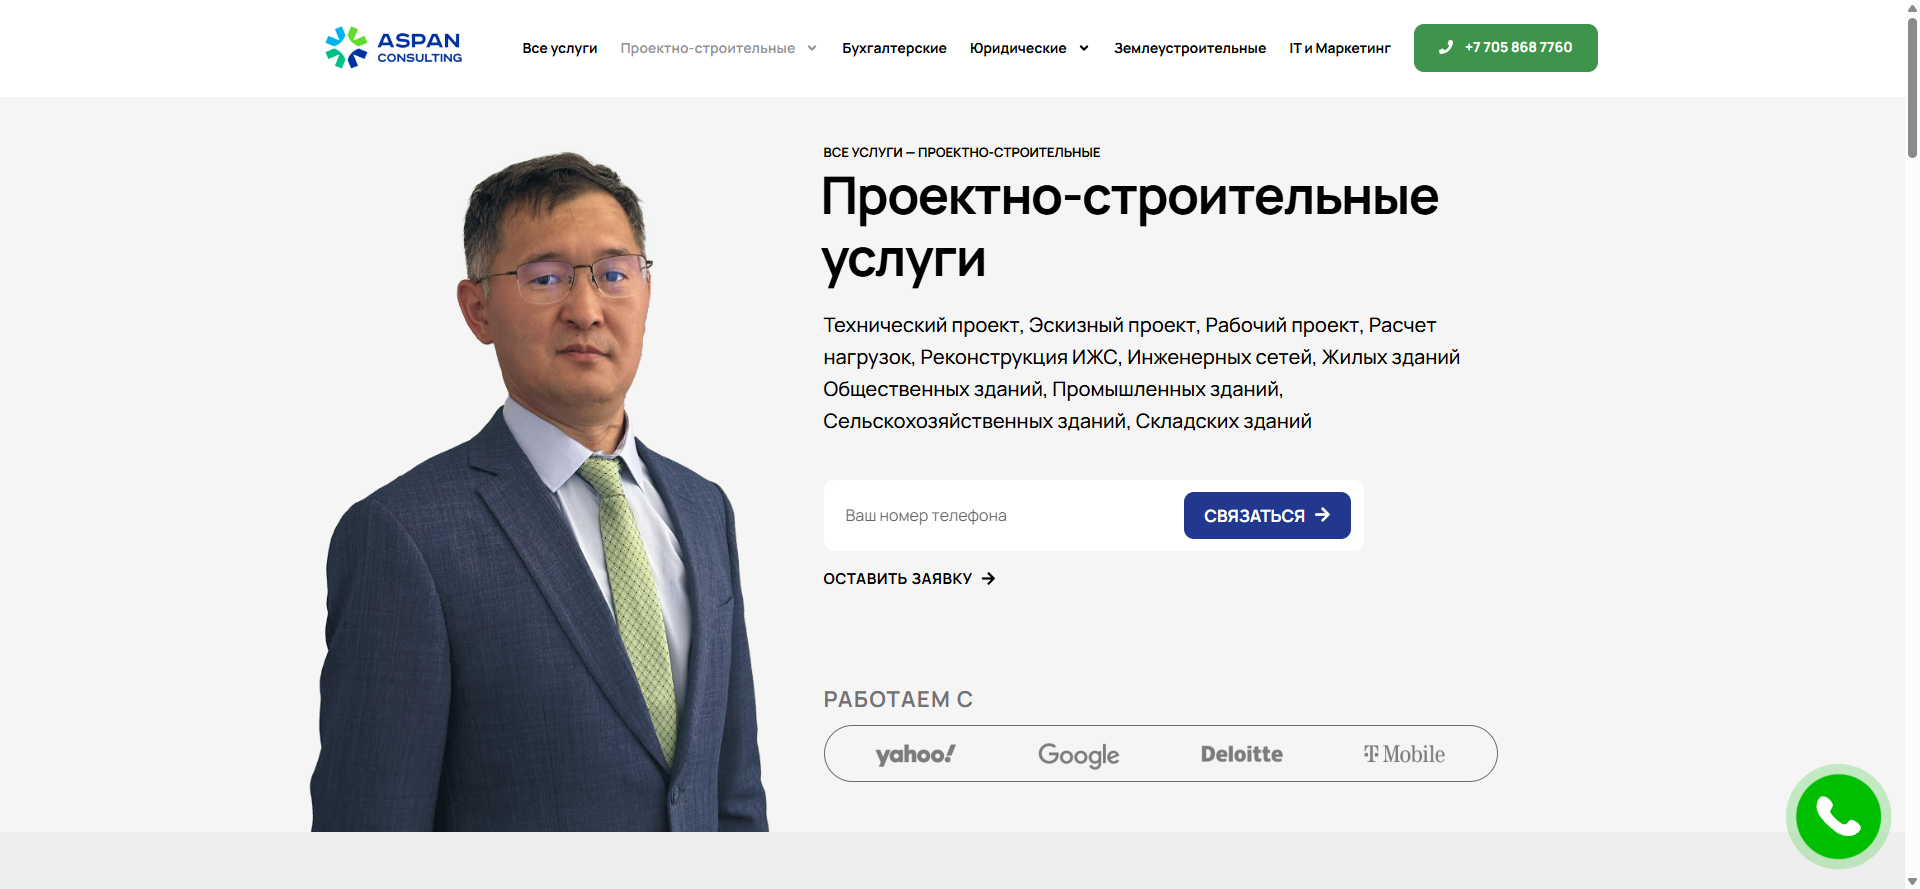Screen dimensions: 1920x889
Task: Open the IT и Маркетинг menu item
Action: pyautogui.click(x=1340, y=48)
